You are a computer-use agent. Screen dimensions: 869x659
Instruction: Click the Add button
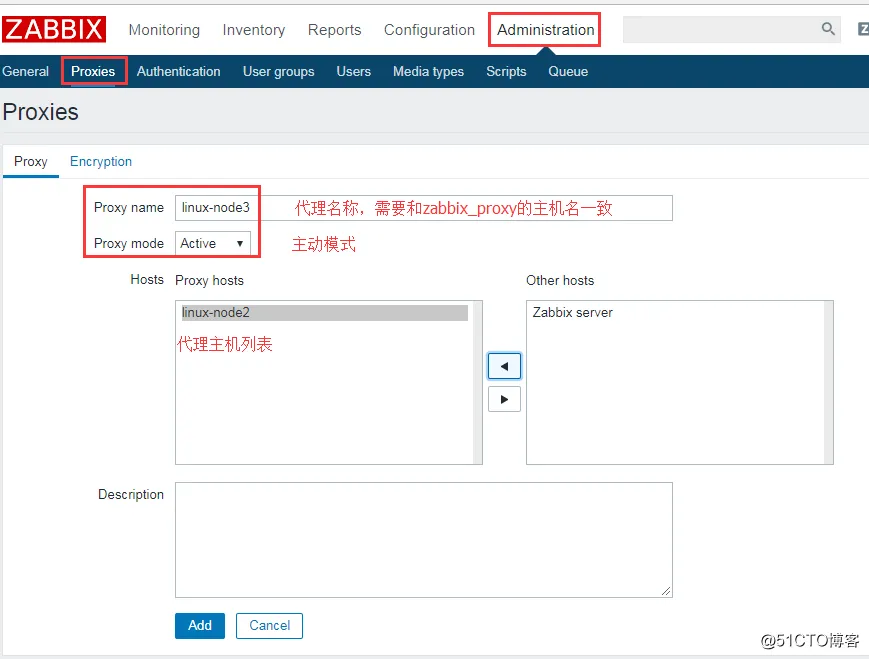pyautogui.click(x=200, y=626)
